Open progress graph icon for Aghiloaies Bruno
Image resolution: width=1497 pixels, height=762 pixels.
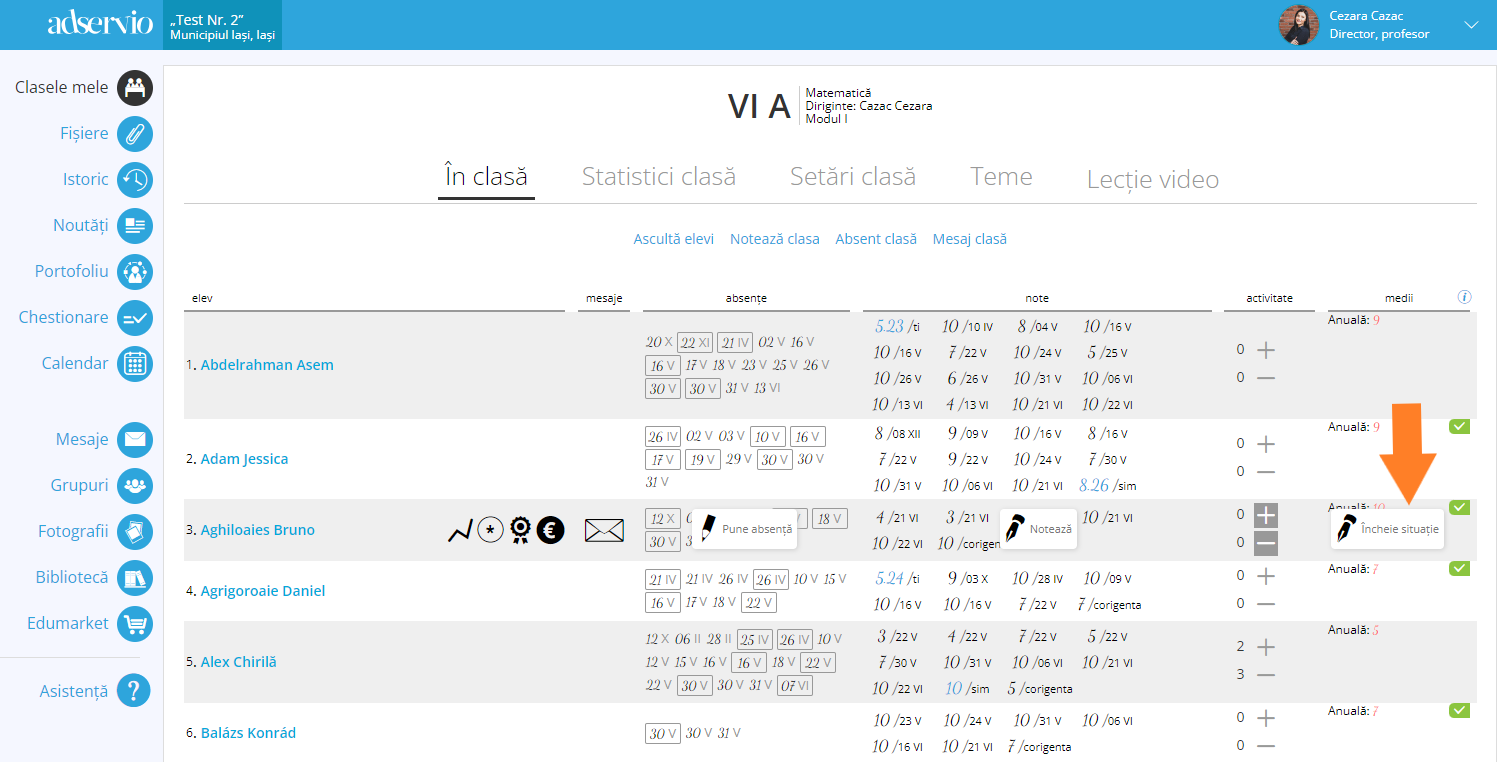click(460, 530)
